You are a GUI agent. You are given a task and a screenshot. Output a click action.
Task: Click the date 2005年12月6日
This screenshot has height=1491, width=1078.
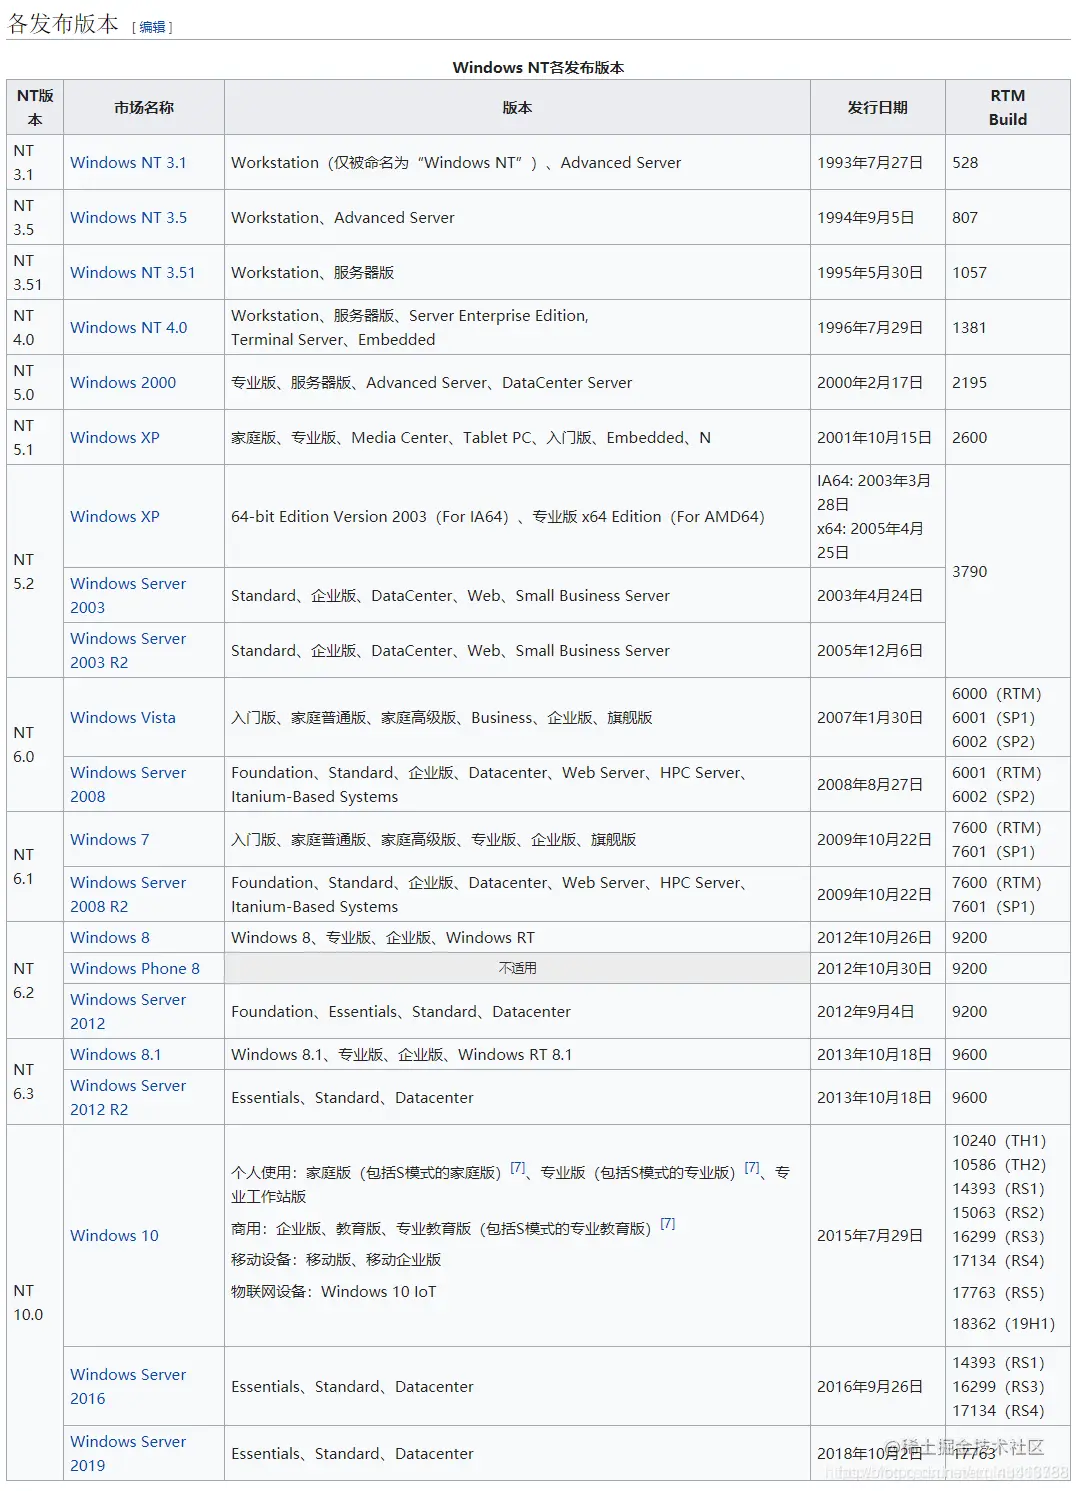pyautogui.click(x=870, y=650)
